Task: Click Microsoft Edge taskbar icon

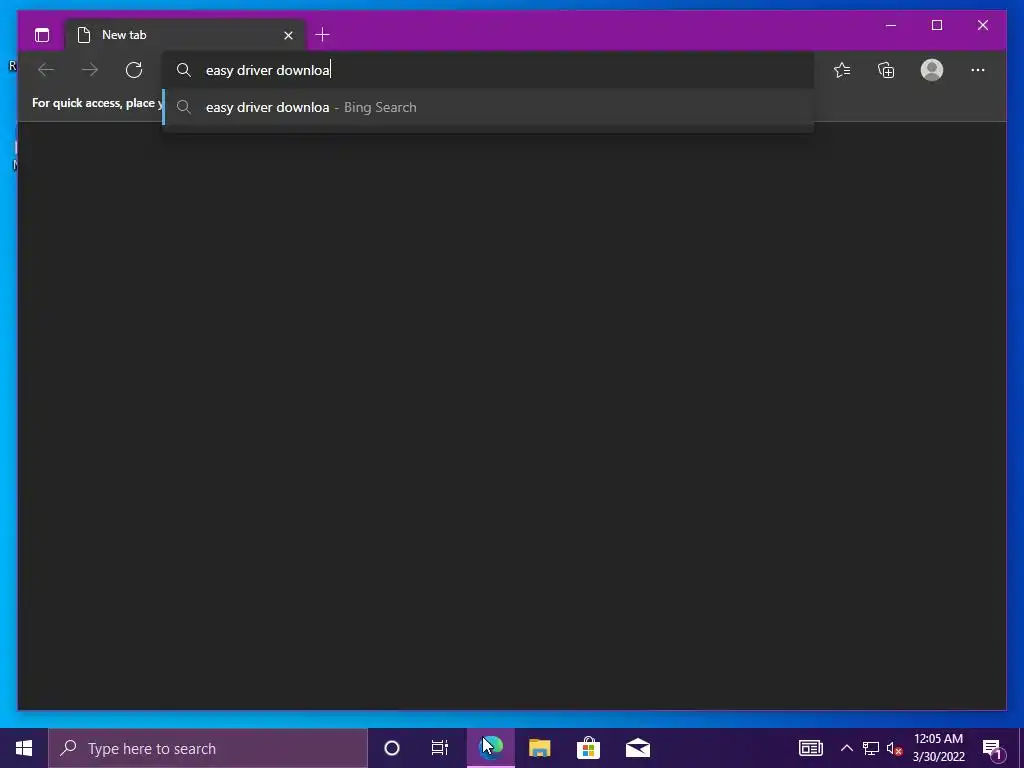Action: click(490, 748)
